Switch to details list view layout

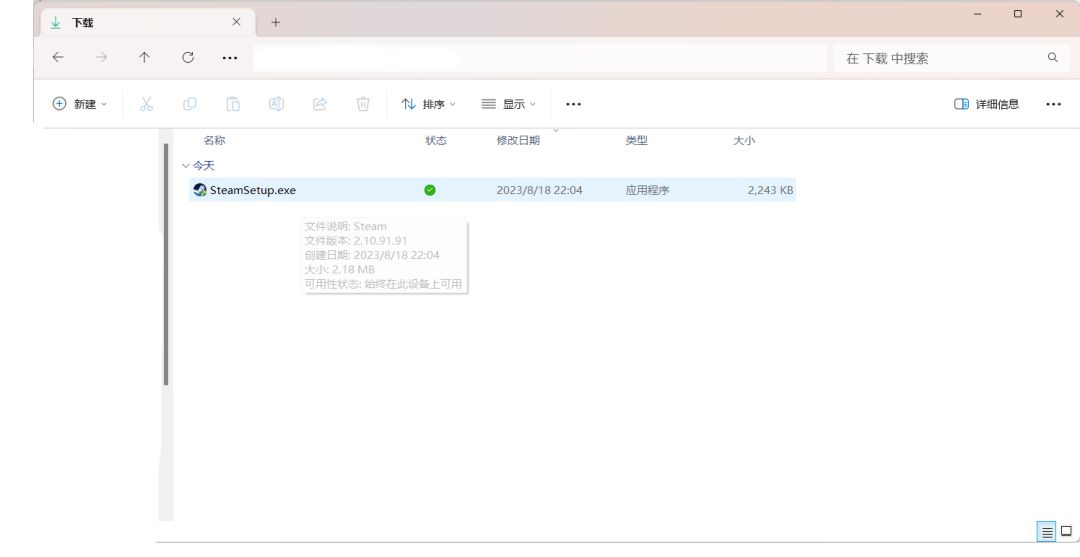(1047, 532)
